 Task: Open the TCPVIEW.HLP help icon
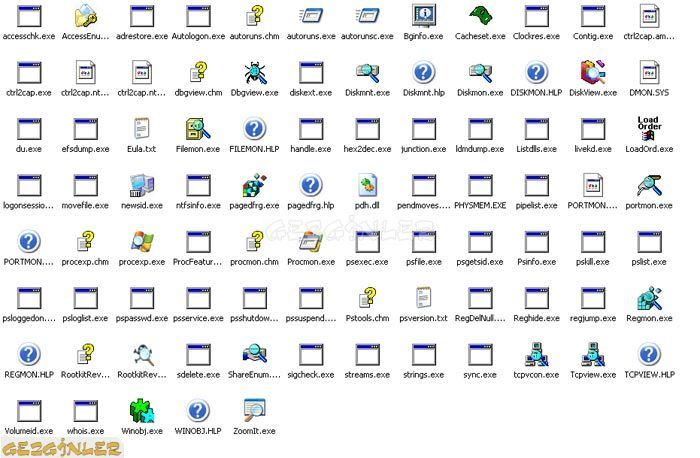(649, 354)
